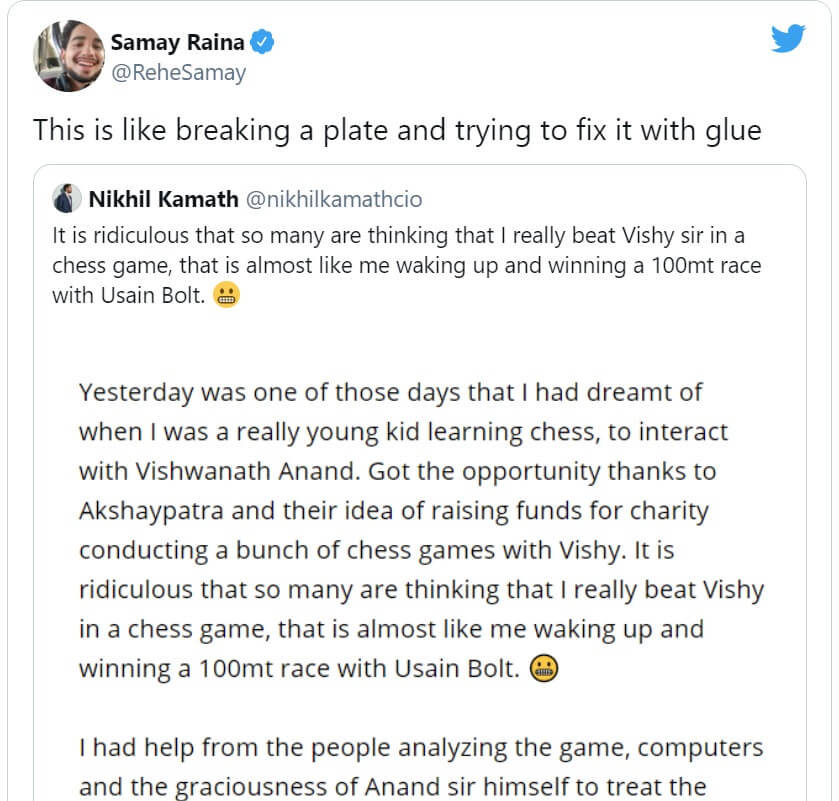Open the Nikhil Kamath name link
This screenshot has width=839, height=801.
[163, 199]
